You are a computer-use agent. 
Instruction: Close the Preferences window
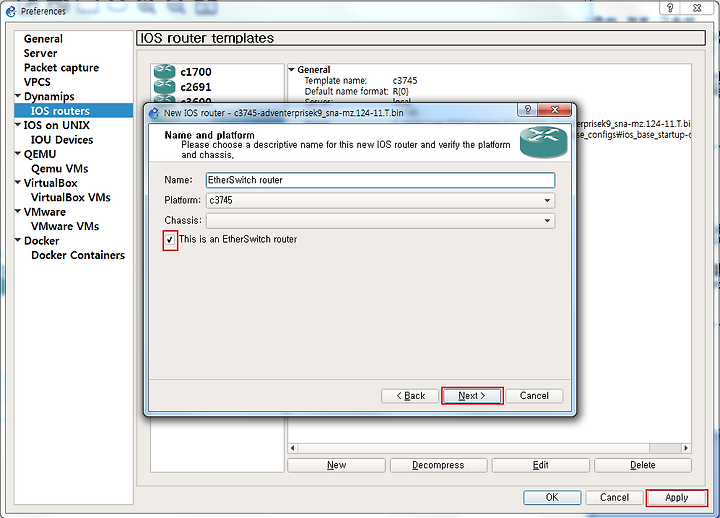click(x=697, y=7)
